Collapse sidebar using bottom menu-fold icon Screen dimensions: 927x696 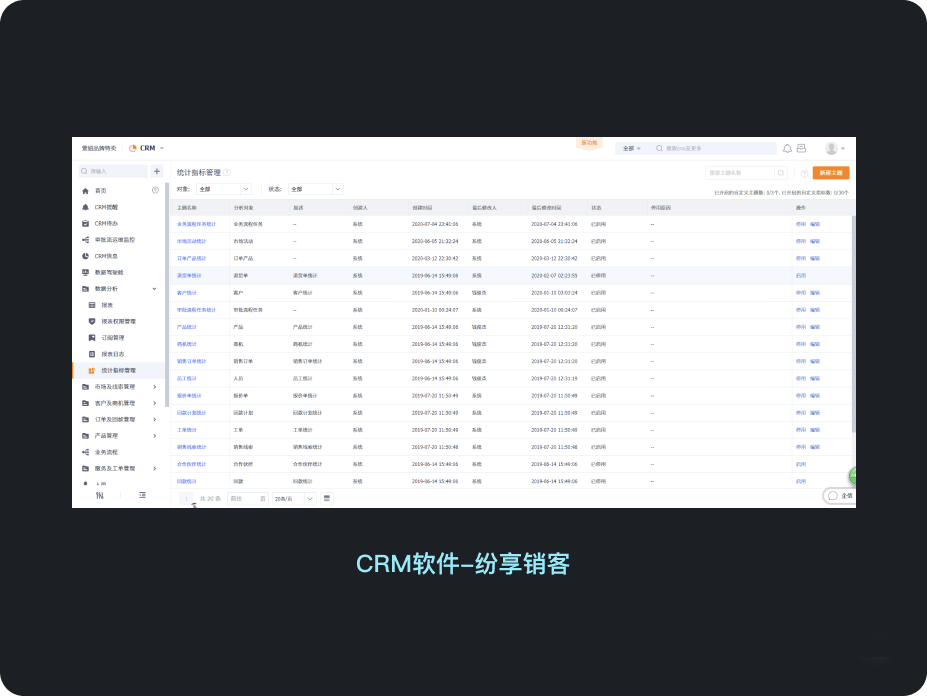click(142, 496)
